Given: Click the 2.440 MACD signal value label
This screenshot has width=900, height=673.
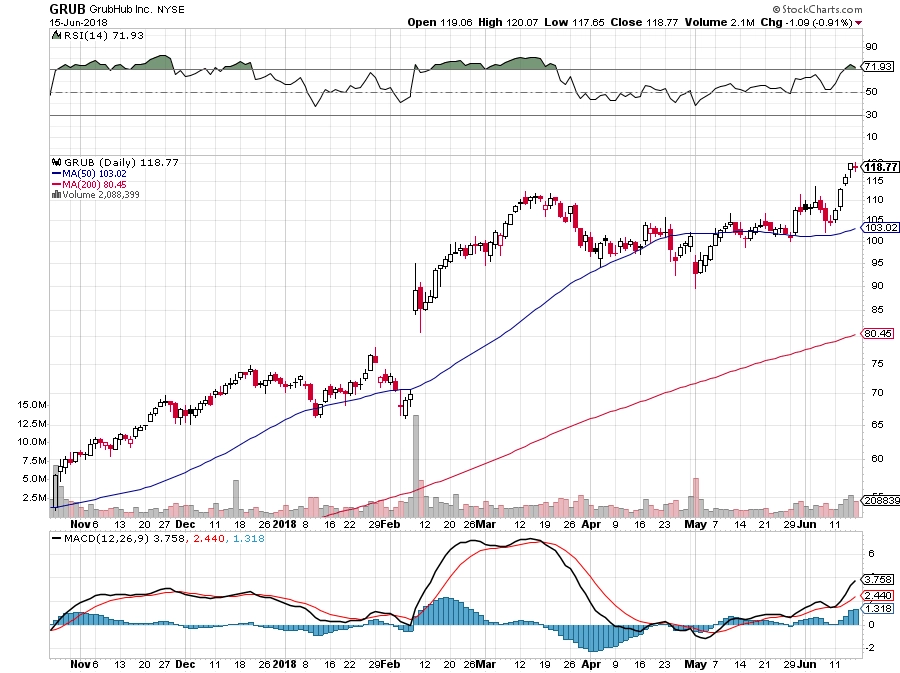Looking at the screenshot, I should 878,595.
